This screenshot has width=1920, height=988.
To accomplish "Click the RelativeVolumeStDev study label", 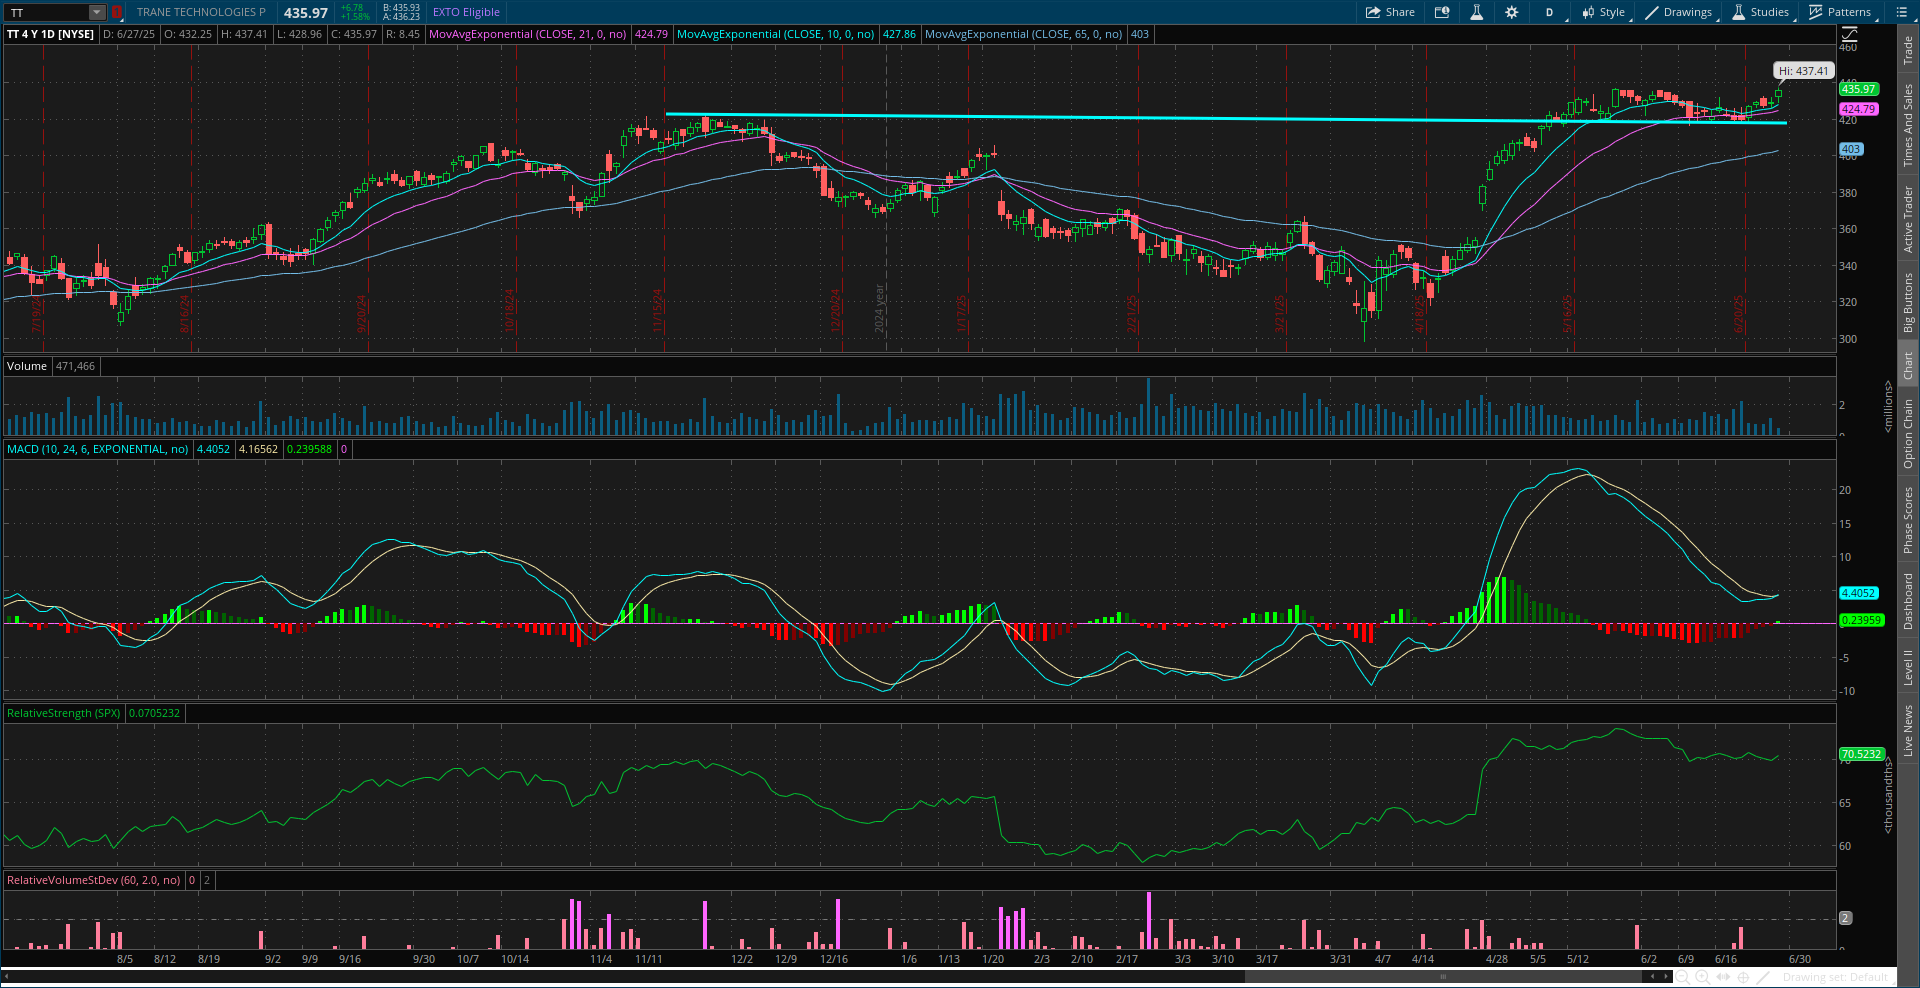I will click(x=93, y=880).
